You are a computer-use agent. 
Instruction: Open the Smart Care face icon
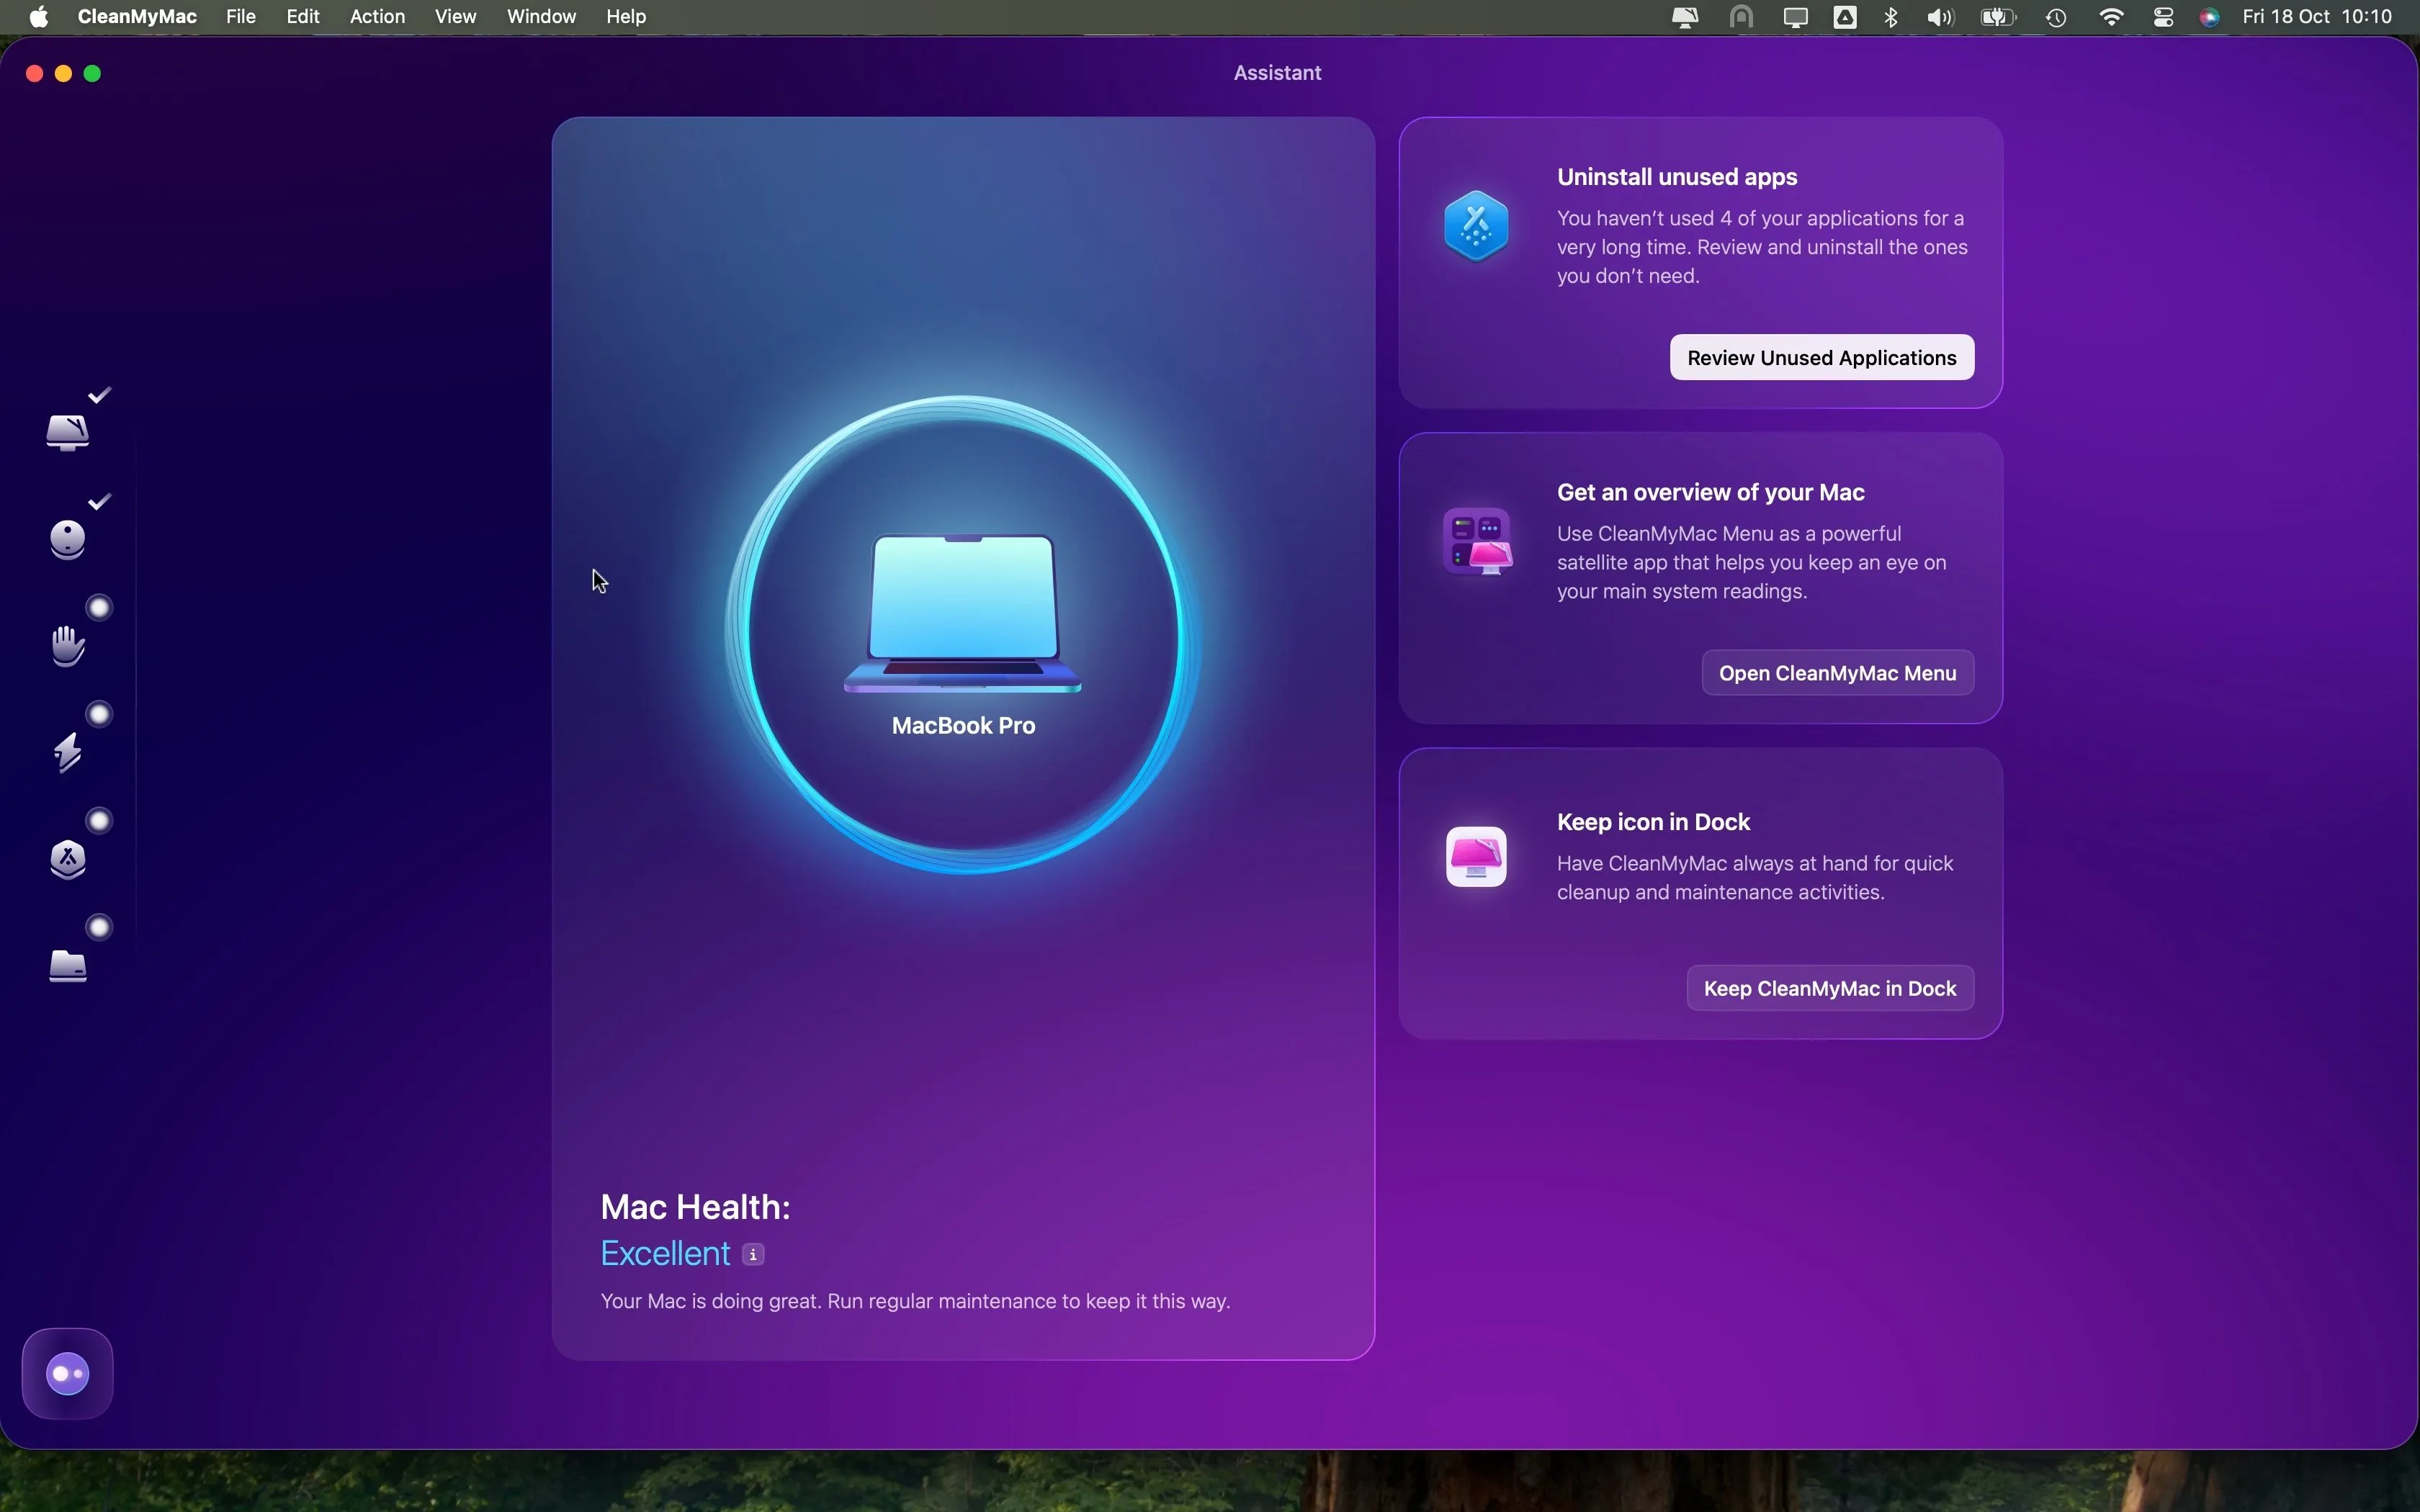[x=68, y=539]
